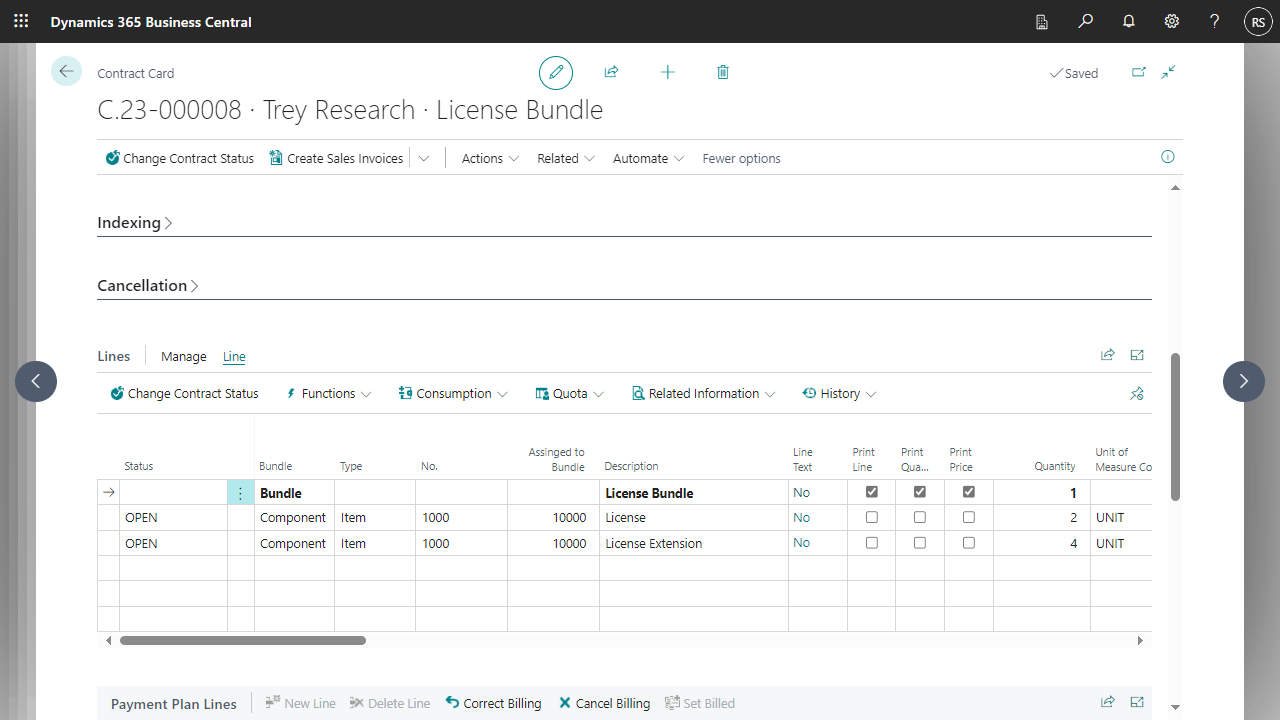Open the notifications bell
Image resolution: width=1280 pixels, height=720 pixels.
pyautogui.click(x=1129, y=21)
